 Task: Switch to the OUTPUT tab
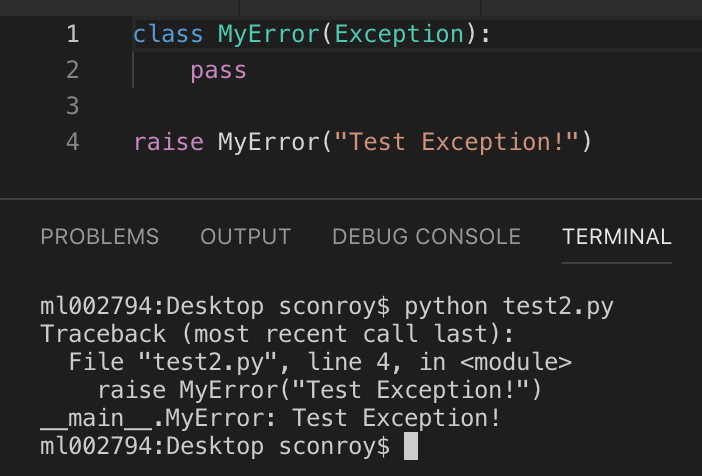[x=245, y=236]
